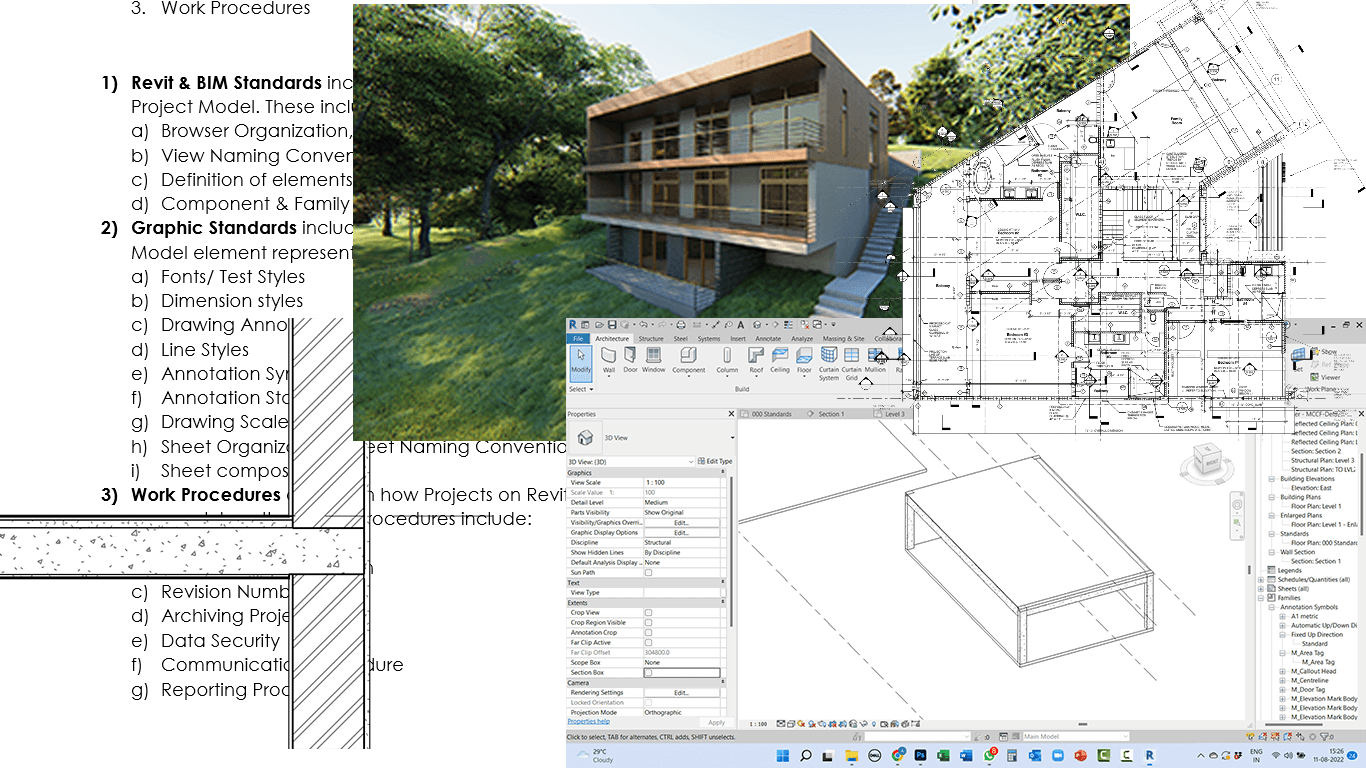Viewport: 1366px width, 768px height.
Task: Click the taskbar search magnifier
Action: [x=805, y=755]
